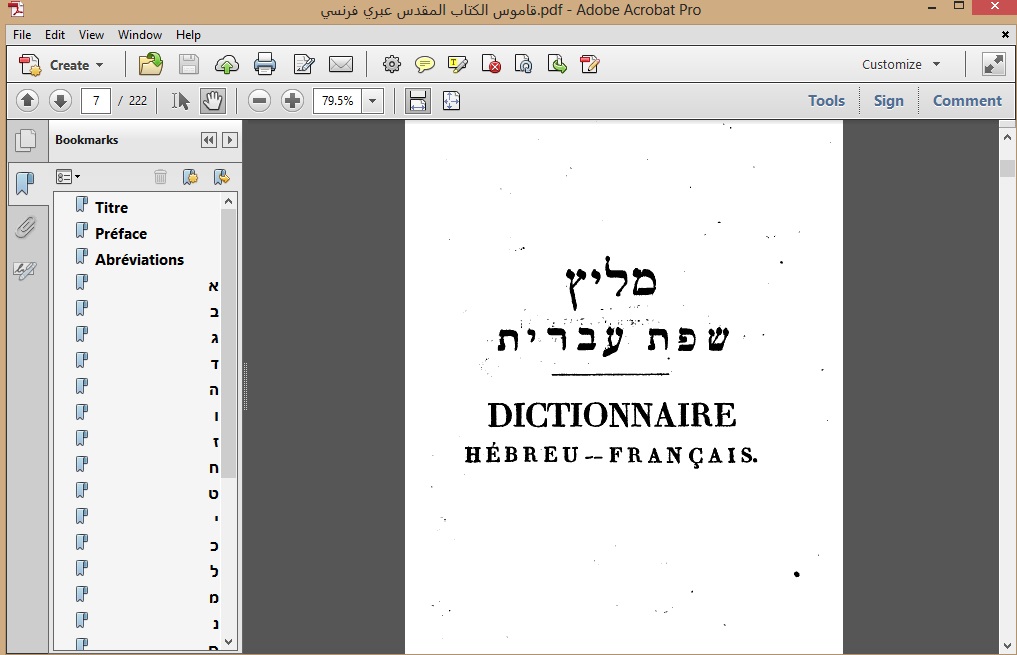This screenshot has height=655, width=1017.
Task: Zoom in with the plus button
Action: (292, 101)
